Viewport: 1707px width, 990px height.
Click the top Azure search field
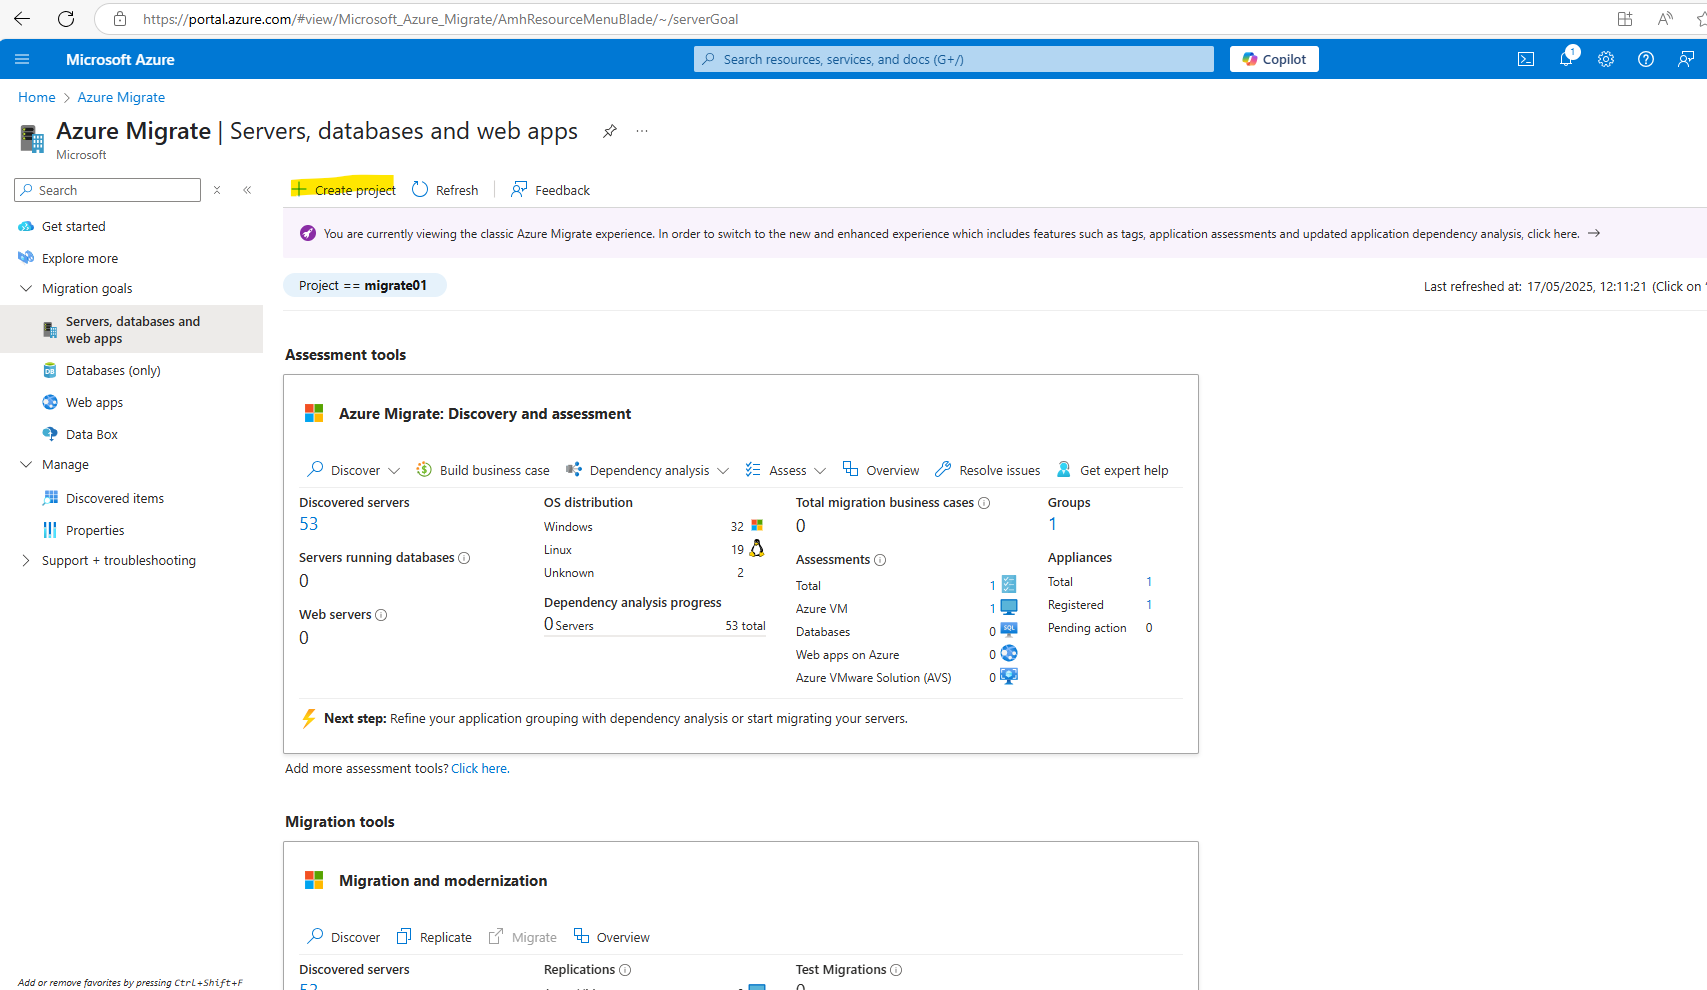point(954,59)
